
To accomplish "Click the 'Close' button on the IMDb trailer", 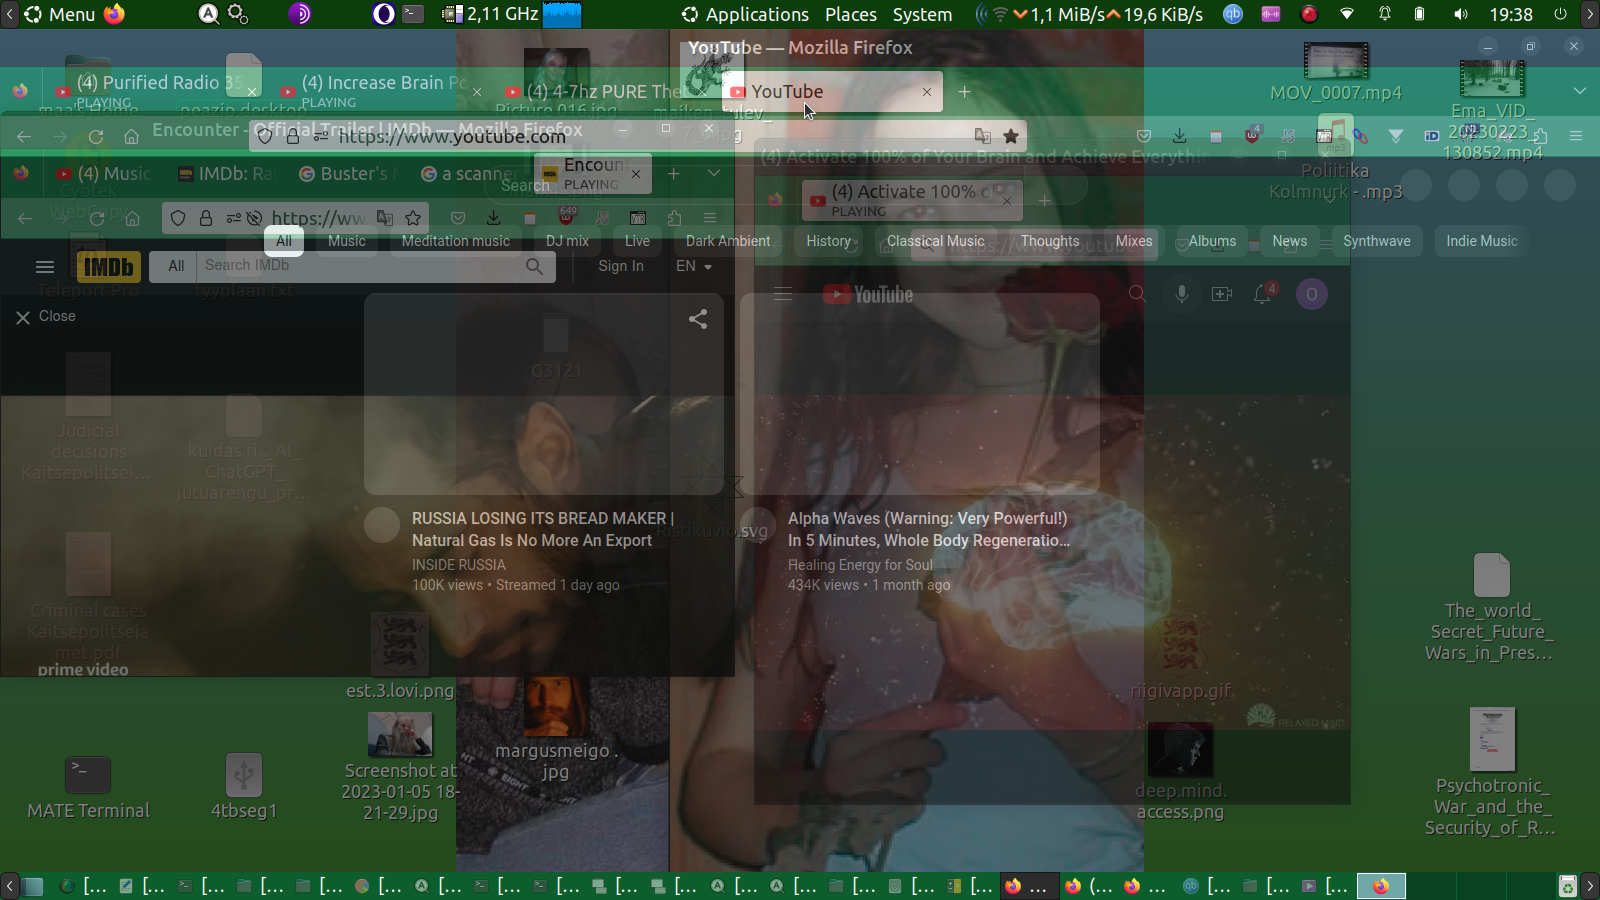I will (x=46, y=317).
